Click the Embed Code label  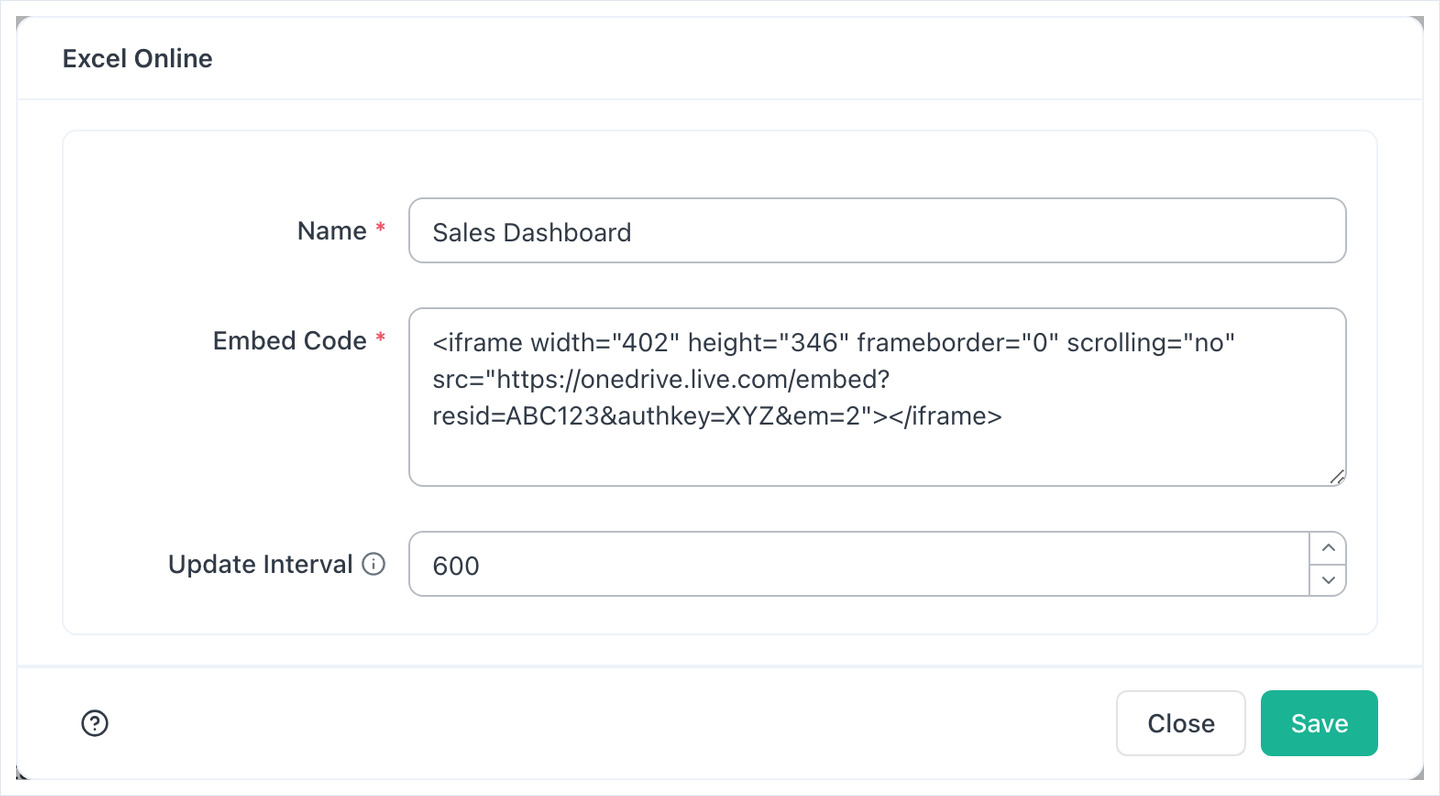tap(290, 341)
